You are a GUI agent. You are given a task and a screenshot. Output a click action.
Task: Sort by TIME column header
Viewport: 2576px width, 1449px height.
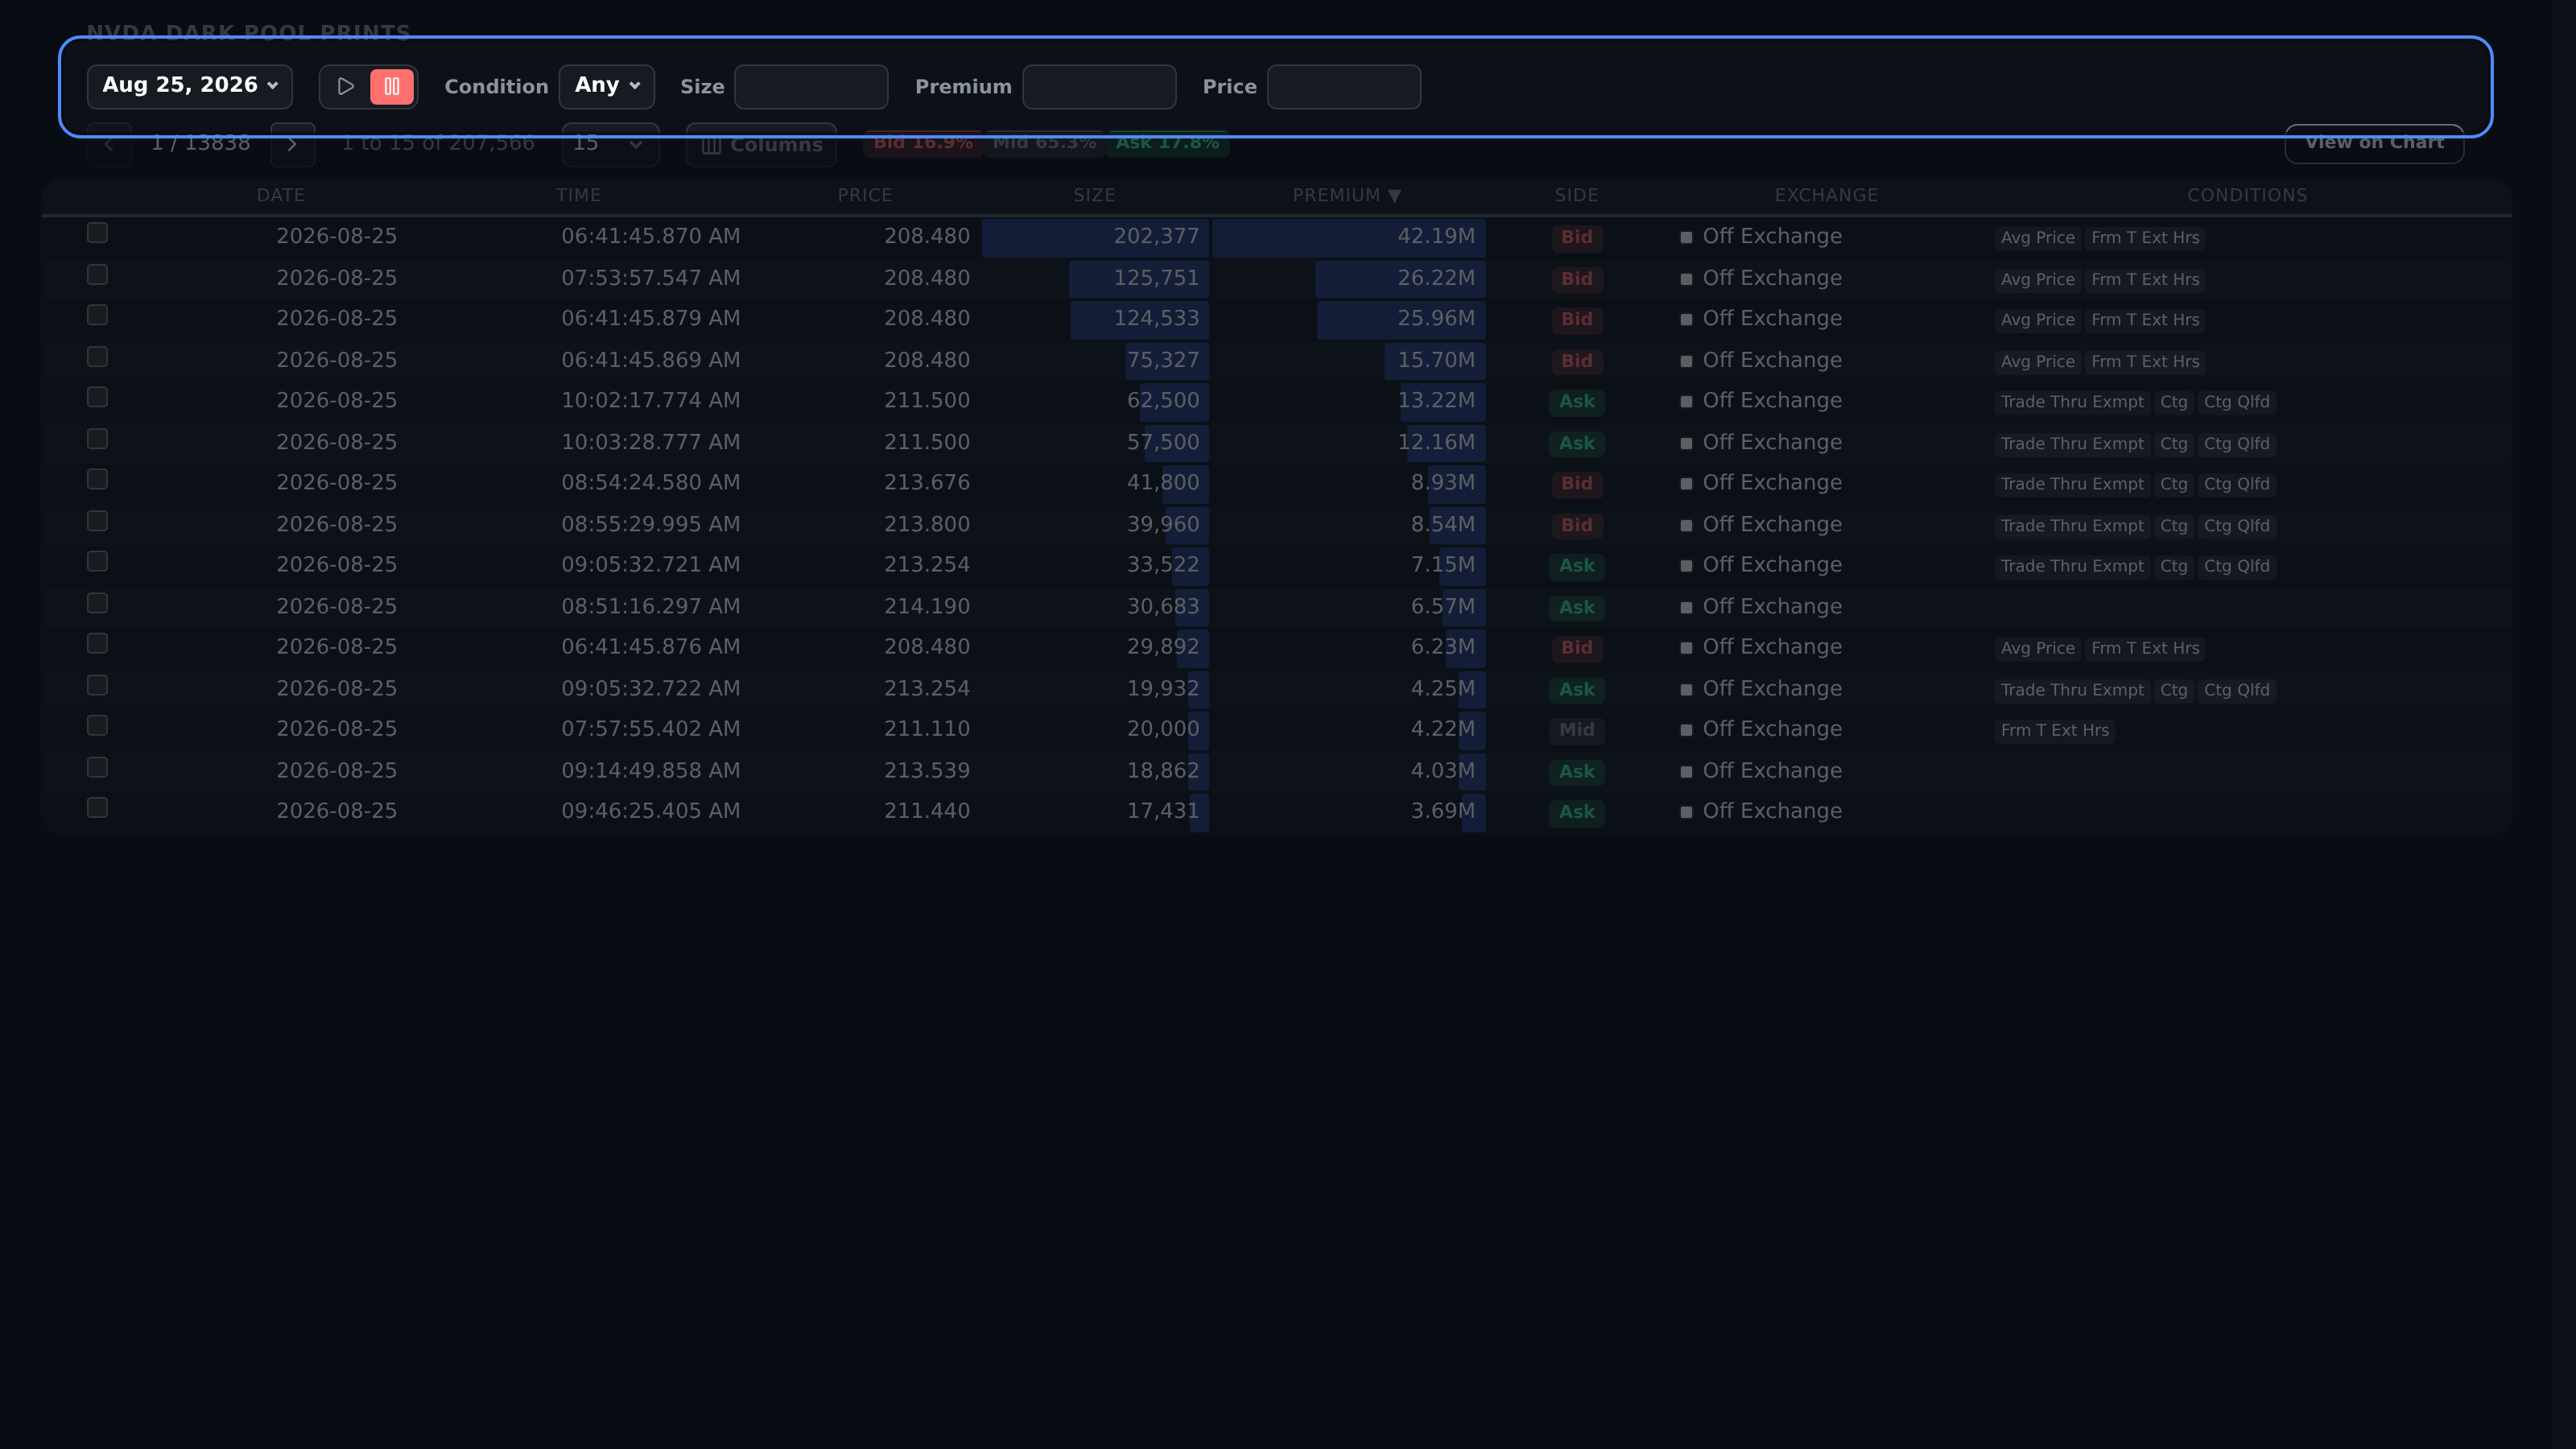point(579,195)
